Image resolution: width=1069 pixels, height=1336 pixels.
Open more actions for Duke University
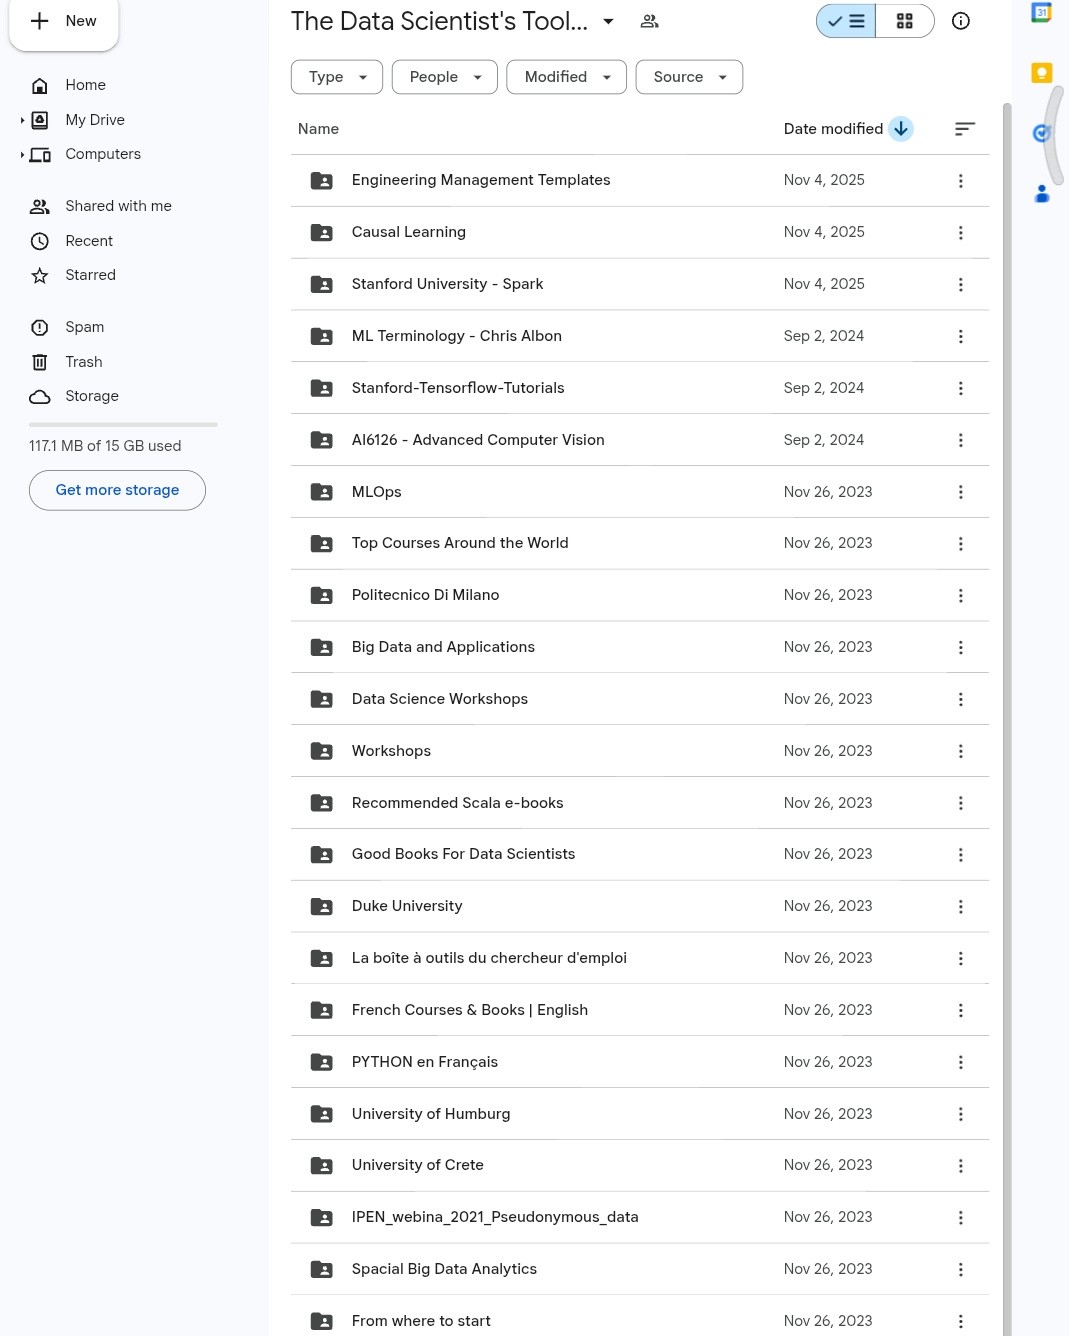[961, 907]
